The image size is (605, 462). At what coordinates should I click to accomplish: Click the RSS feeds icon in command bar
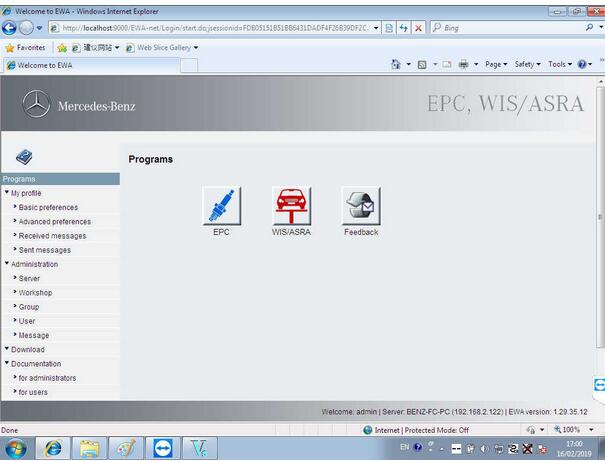(x=422, y=64)
